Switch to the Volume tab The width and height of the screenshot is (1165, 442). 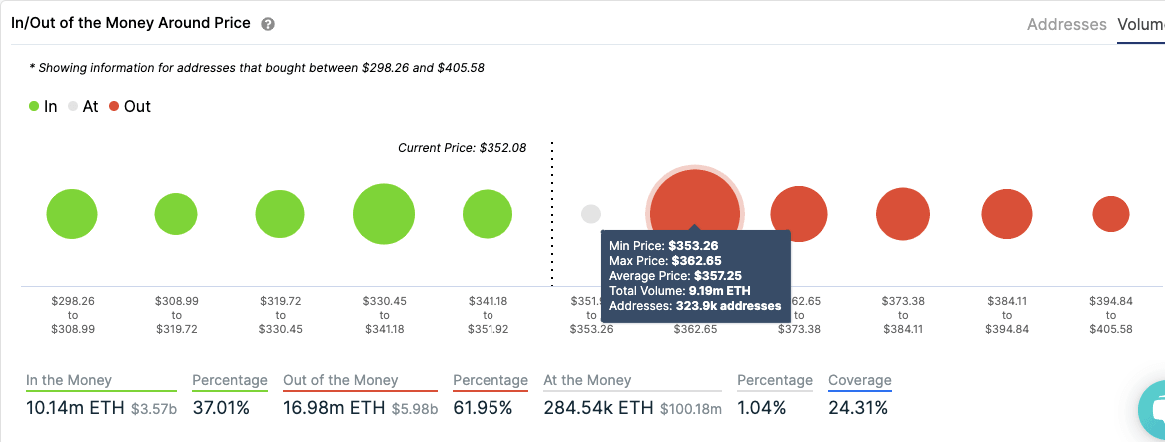coord(1141,24)
